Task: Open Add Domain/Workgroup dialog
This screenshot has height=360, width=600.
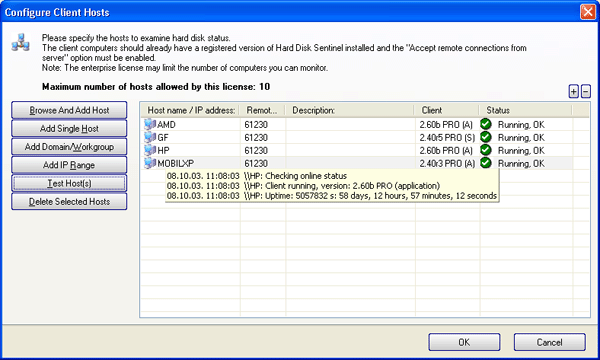Action: coord(69,147)
